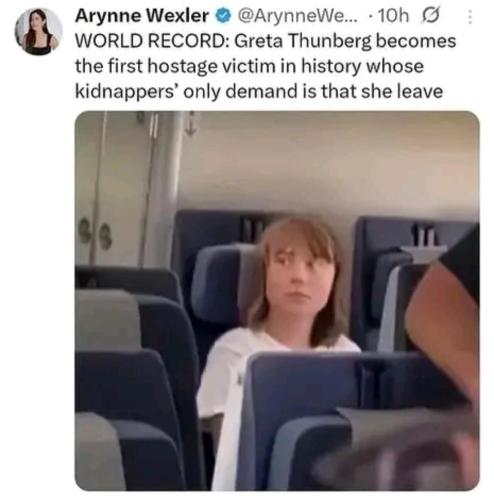Open the @ArynneWe... handle link
Viewport: 494px width, 500px height.
click(x=296, y=16)
